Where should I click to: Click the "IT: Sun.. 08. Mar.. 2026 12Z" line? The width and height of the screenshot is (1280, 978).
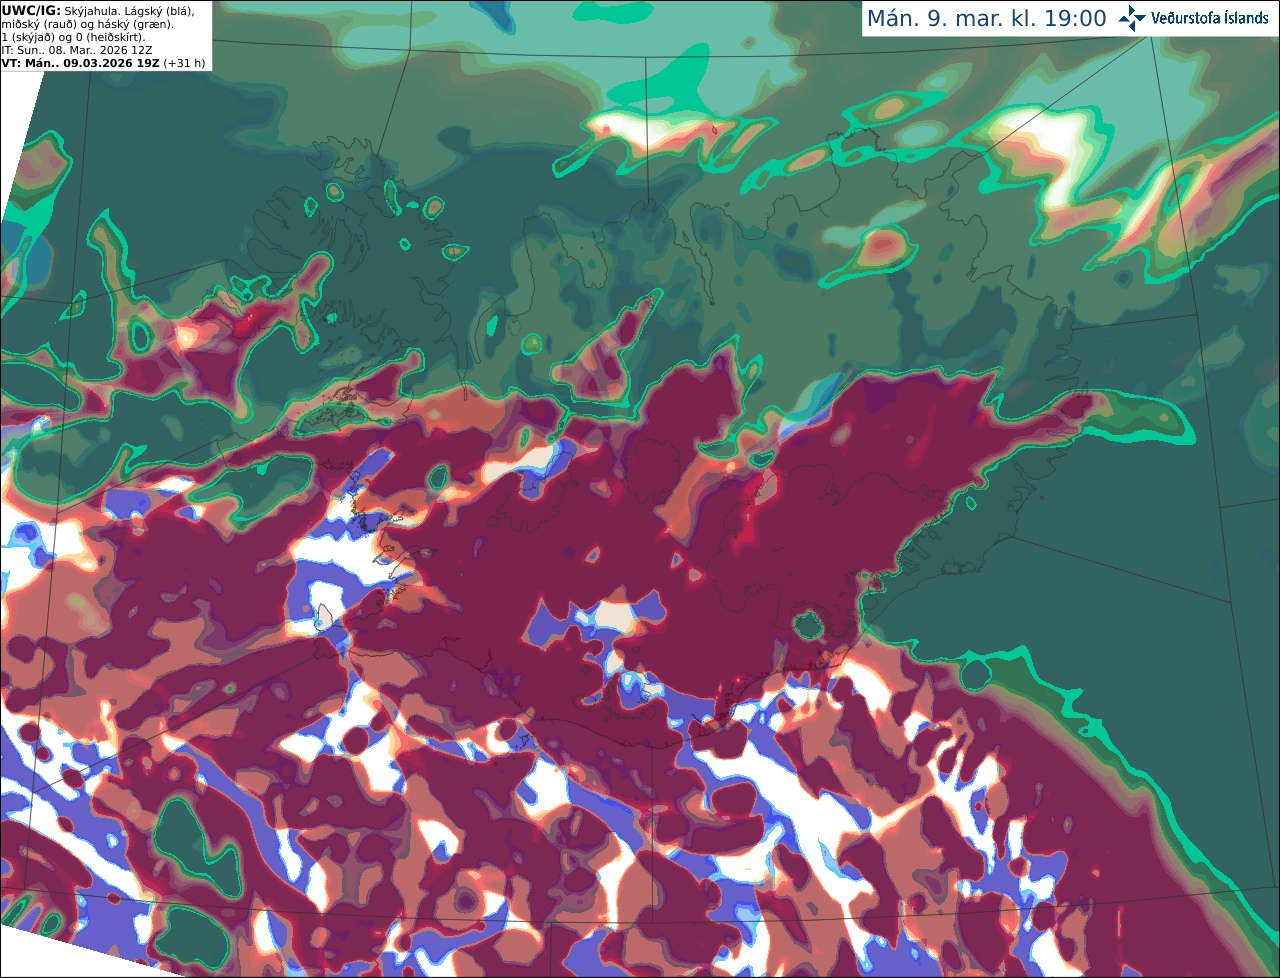click(77, 50)
